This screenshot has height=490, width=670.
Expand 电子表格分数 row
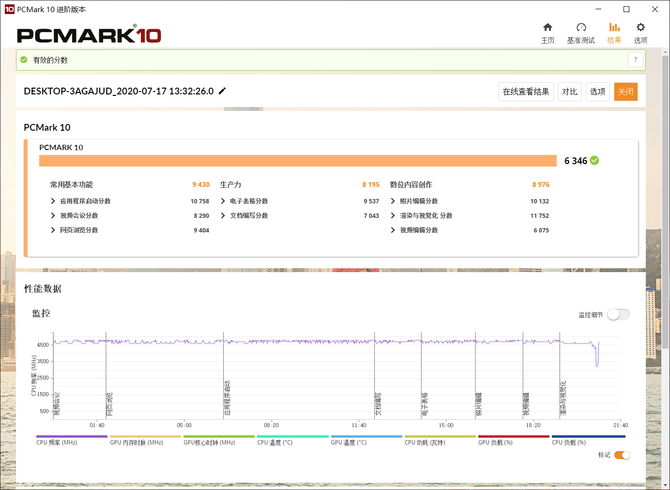click(x=223, y=201)
